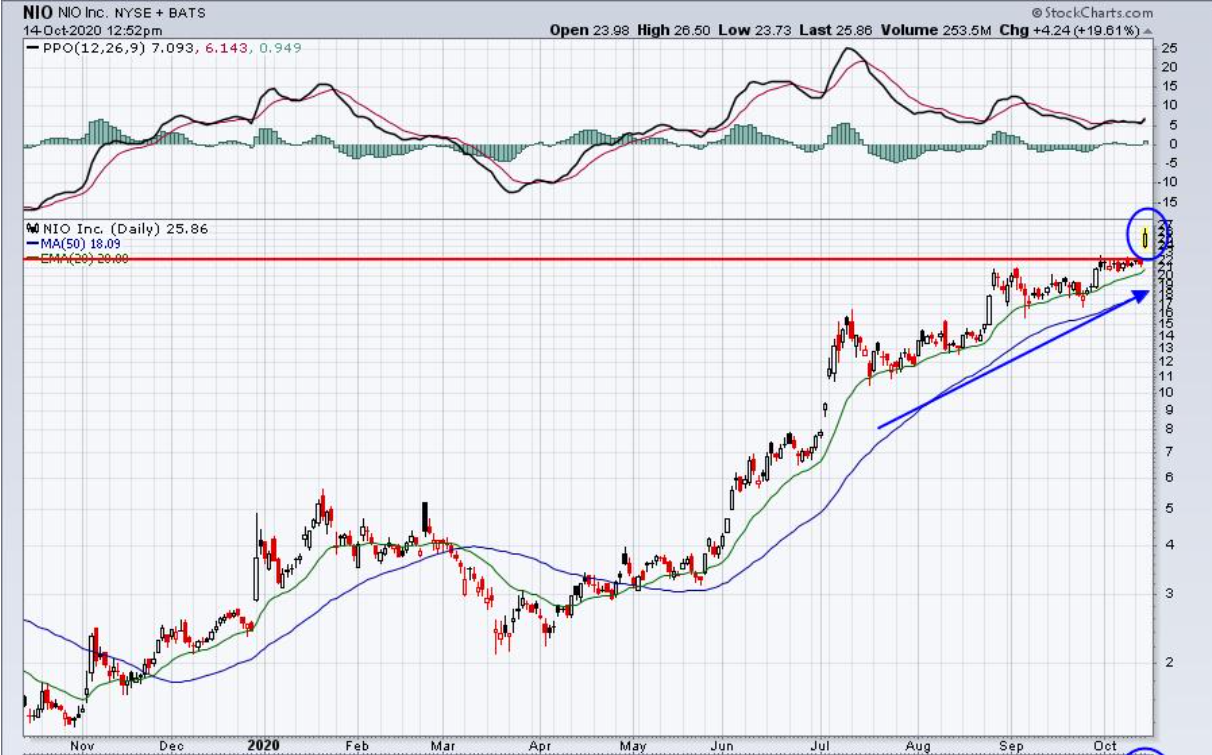
Task: Click 14 on the price axis
Action: 1167,335
